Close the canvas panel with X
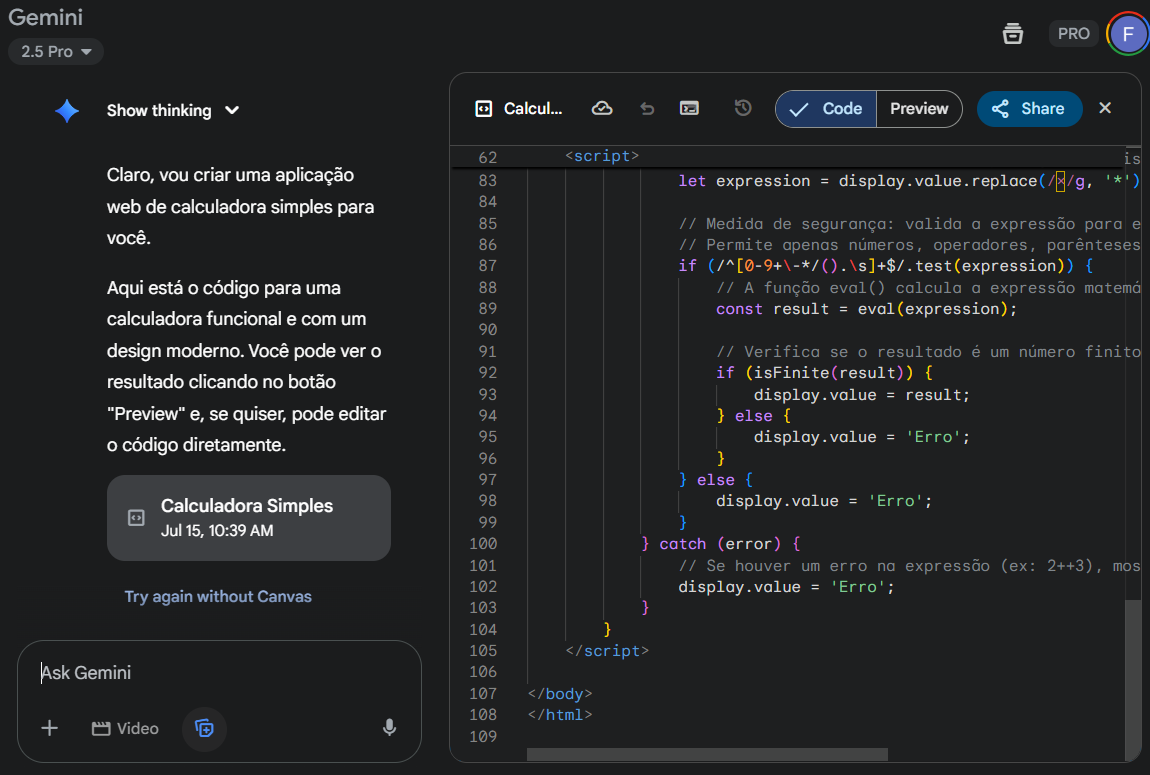The image size is (1150, 775). [x=1105, y=109]
